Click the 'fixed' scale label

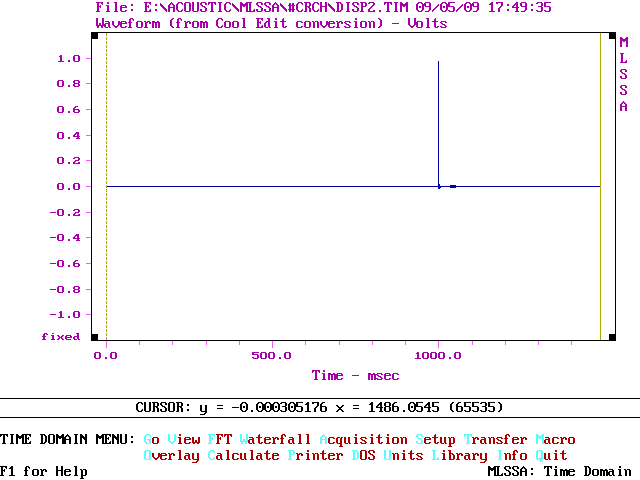point(60,337)
